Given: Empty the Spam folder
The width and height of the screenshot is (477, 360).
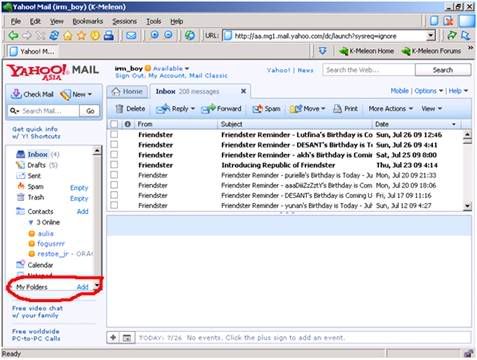Looking at the screenshot, I should pos(79,188).
